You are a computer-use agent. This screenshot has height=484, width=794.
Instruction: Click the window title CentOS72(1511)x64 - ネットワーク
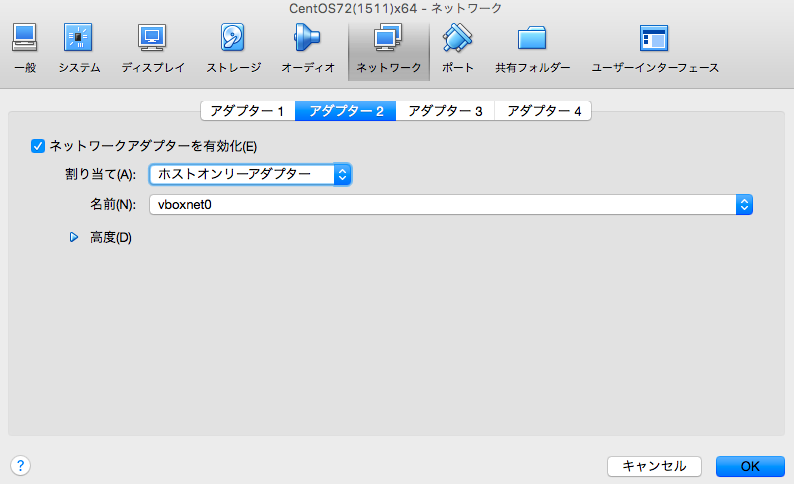click(x=395, y=8)
